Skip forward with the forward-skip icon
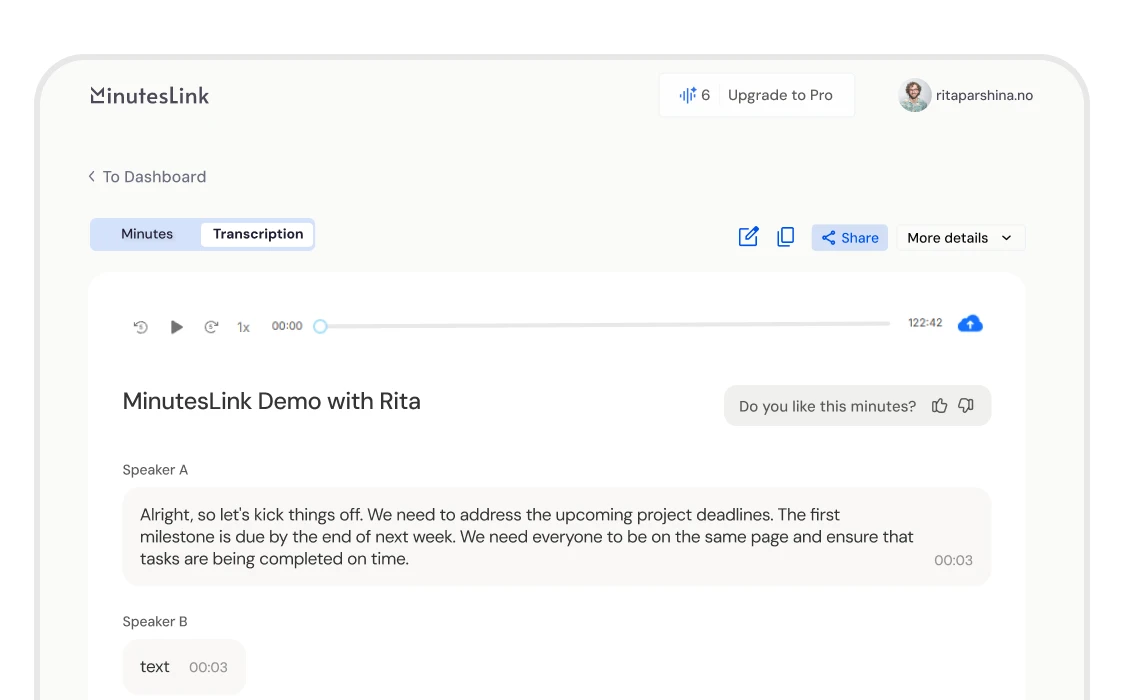 tap(211, 327)
